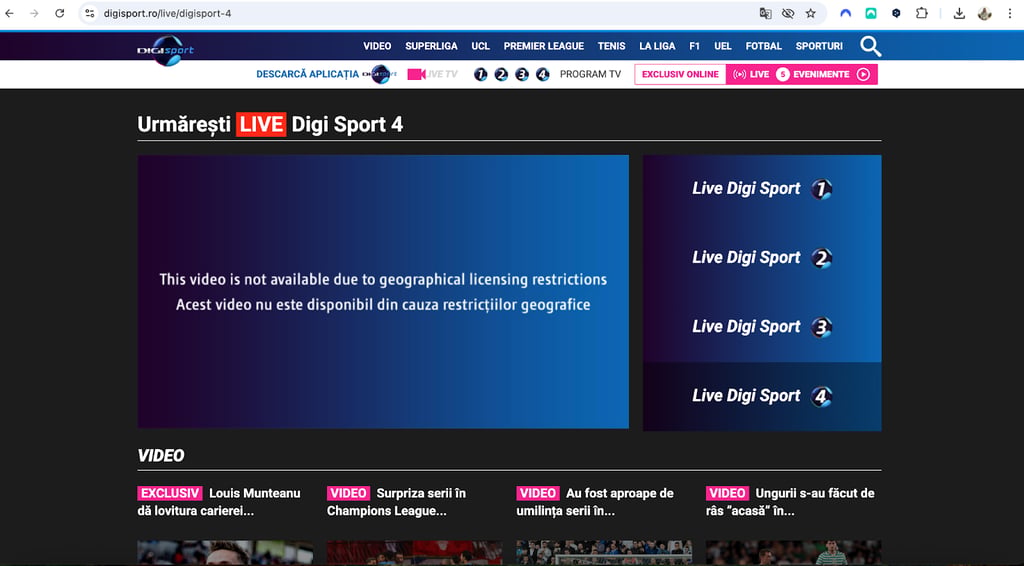This screenshot has height=566, width=1024.
Task: Open the Au fost aproape de umilința article
Action: [x=595, y=502]
